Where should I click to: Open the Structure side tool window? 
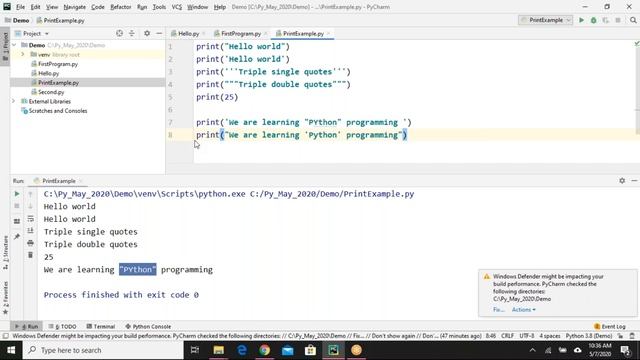click(5, 252)
